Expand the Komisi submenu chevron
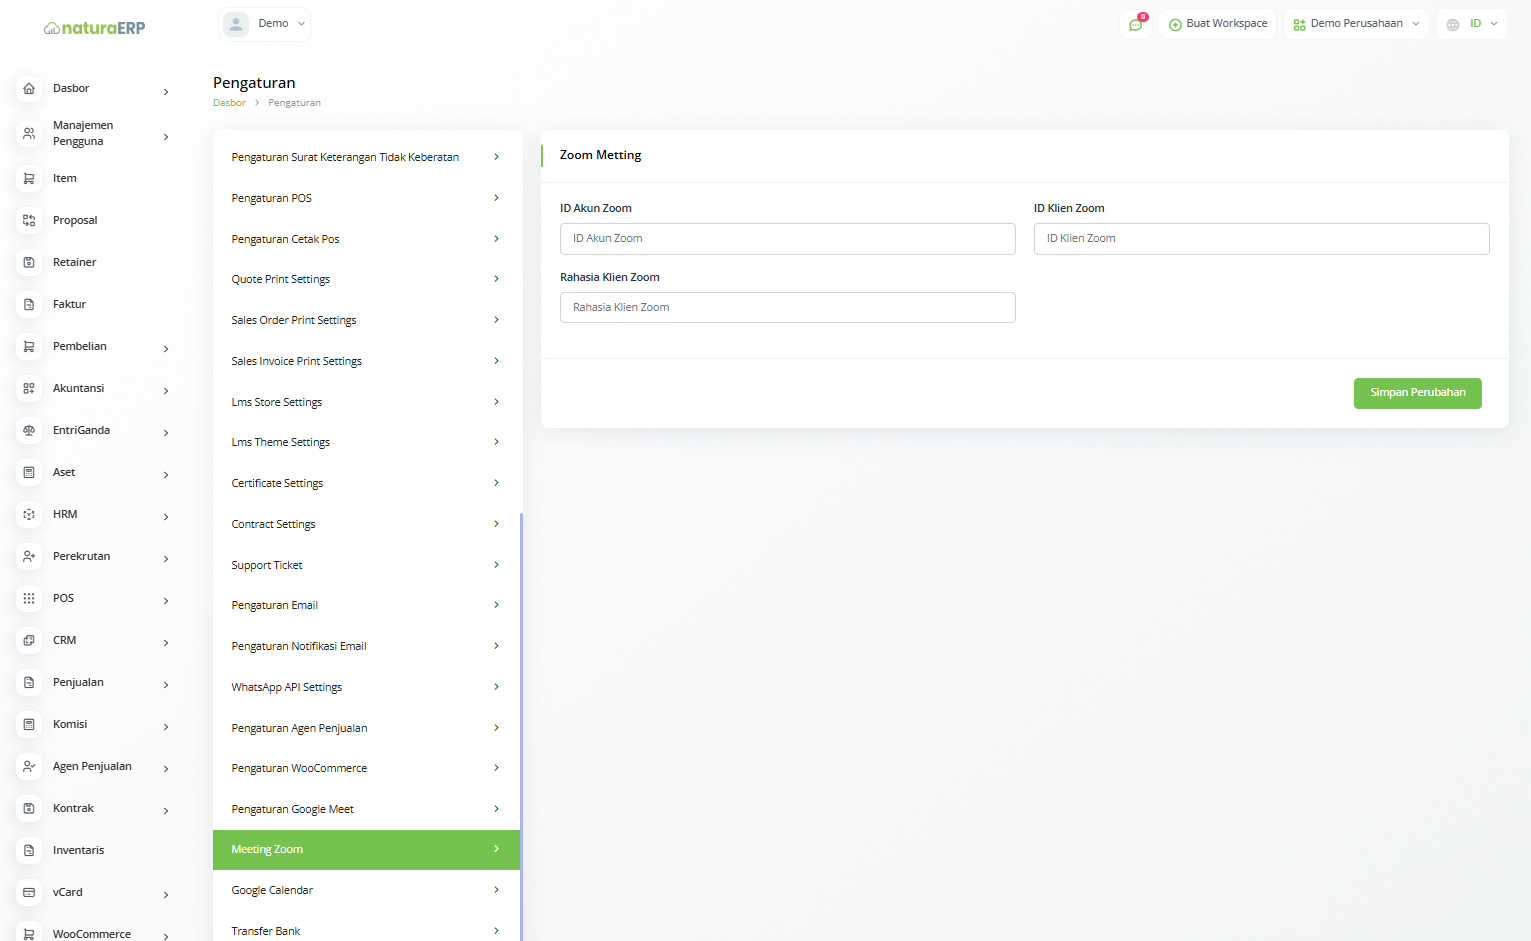The height and width of the screenshot is (941, 1531). 166,727
